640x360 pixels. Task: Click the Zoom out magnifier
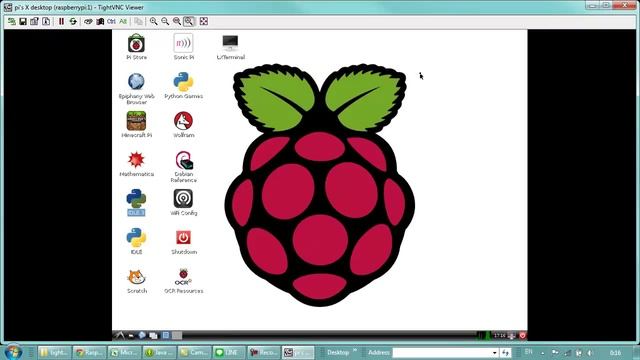pos(165,21)
